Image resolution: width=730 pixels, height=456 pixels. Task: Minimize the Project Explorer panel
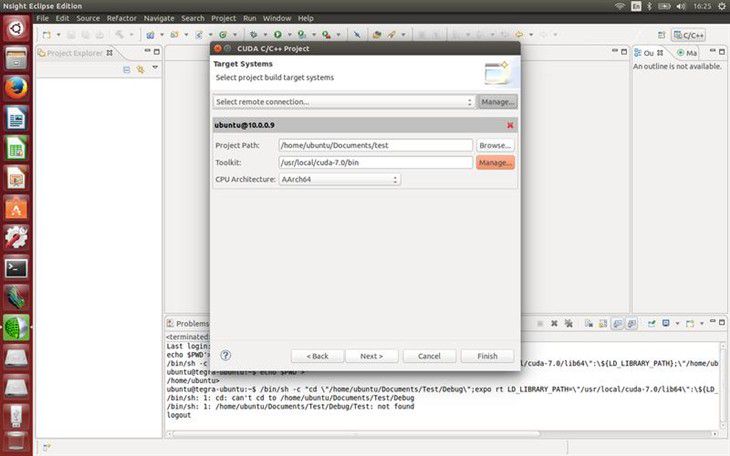147,51
